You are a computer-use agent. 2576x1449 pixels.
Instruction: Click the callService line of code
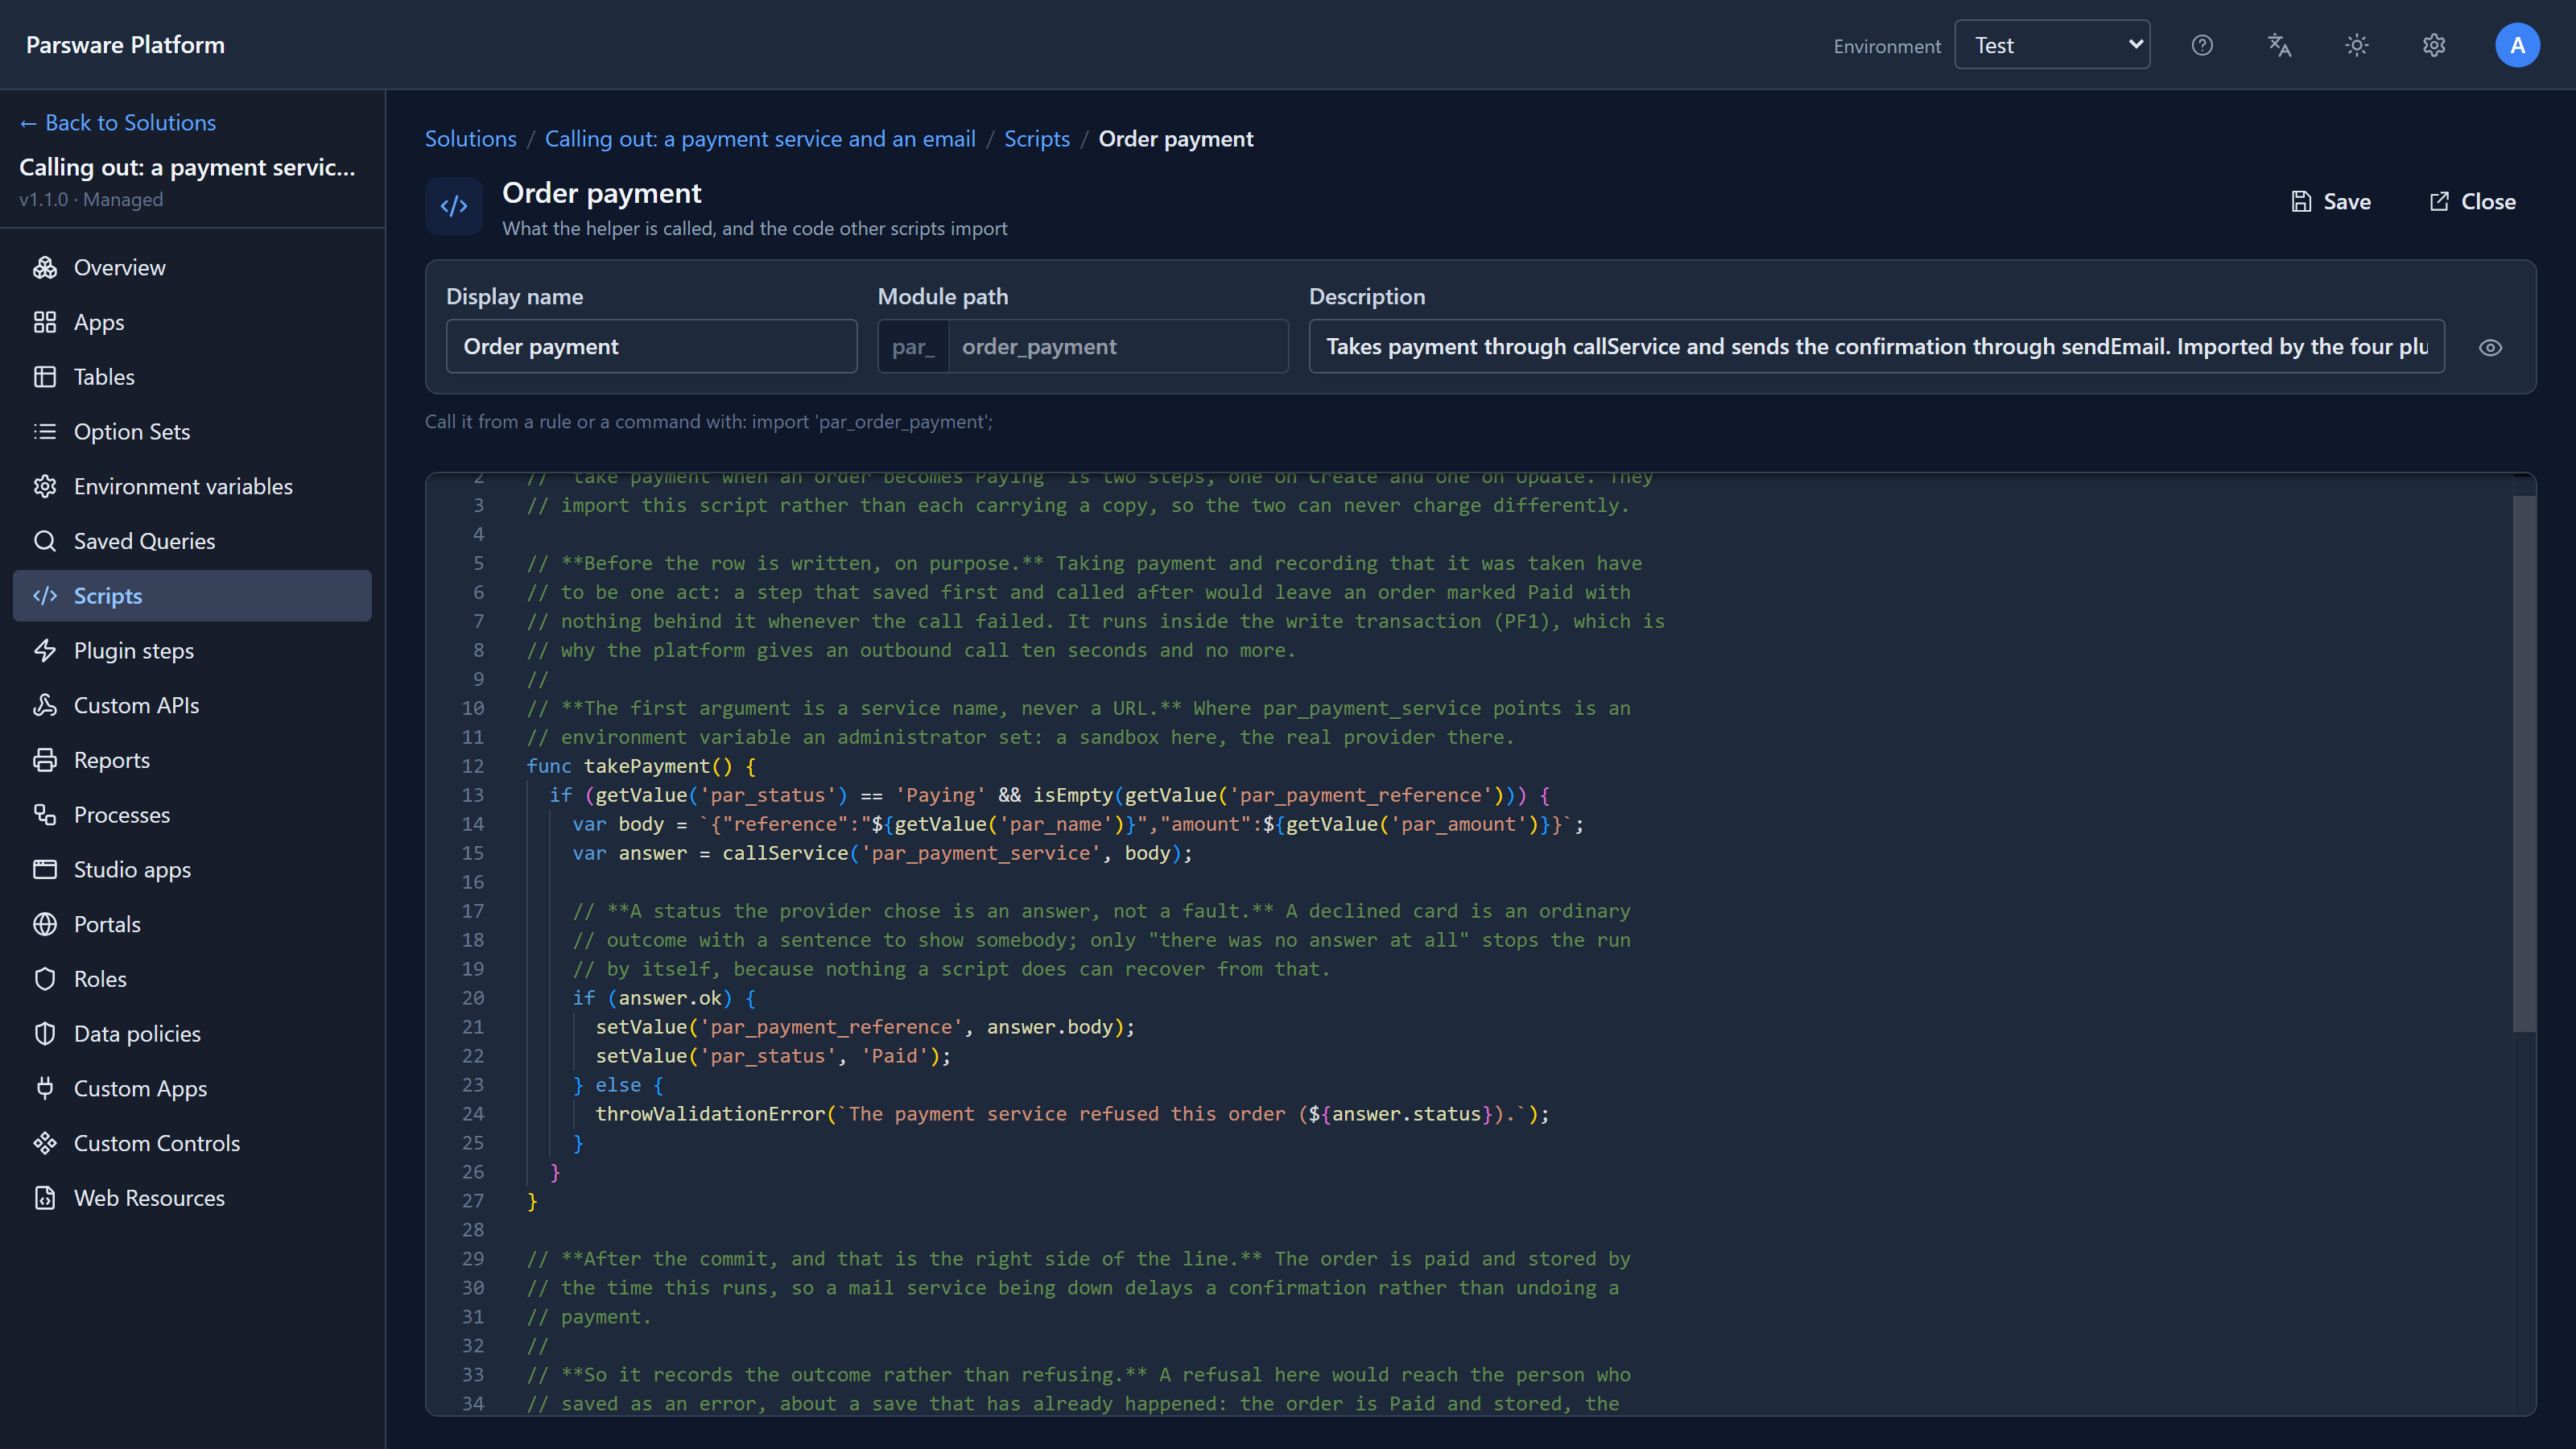[882, 853]
